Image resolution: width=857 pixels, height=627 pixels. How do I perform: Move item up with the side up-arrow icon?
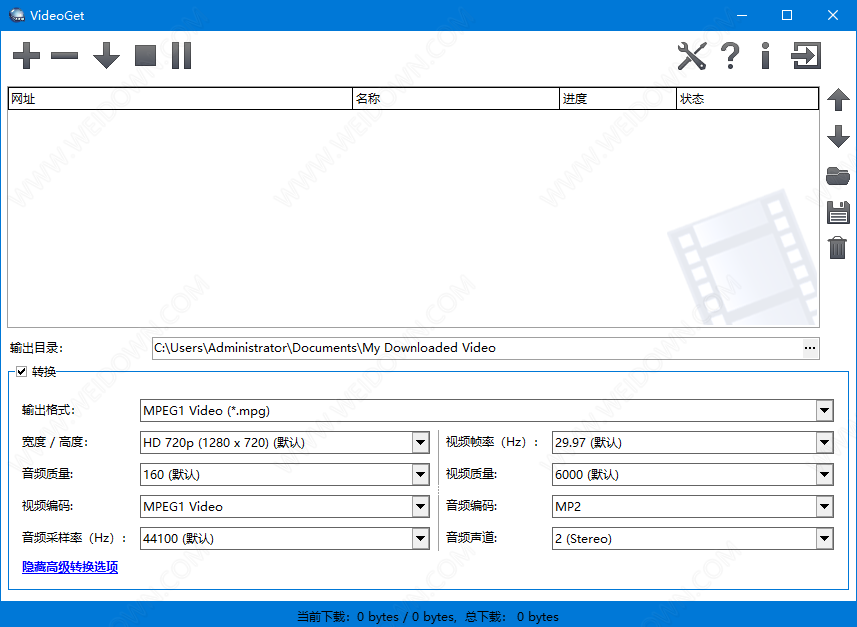pyautogui.click(x=838, y=100)
